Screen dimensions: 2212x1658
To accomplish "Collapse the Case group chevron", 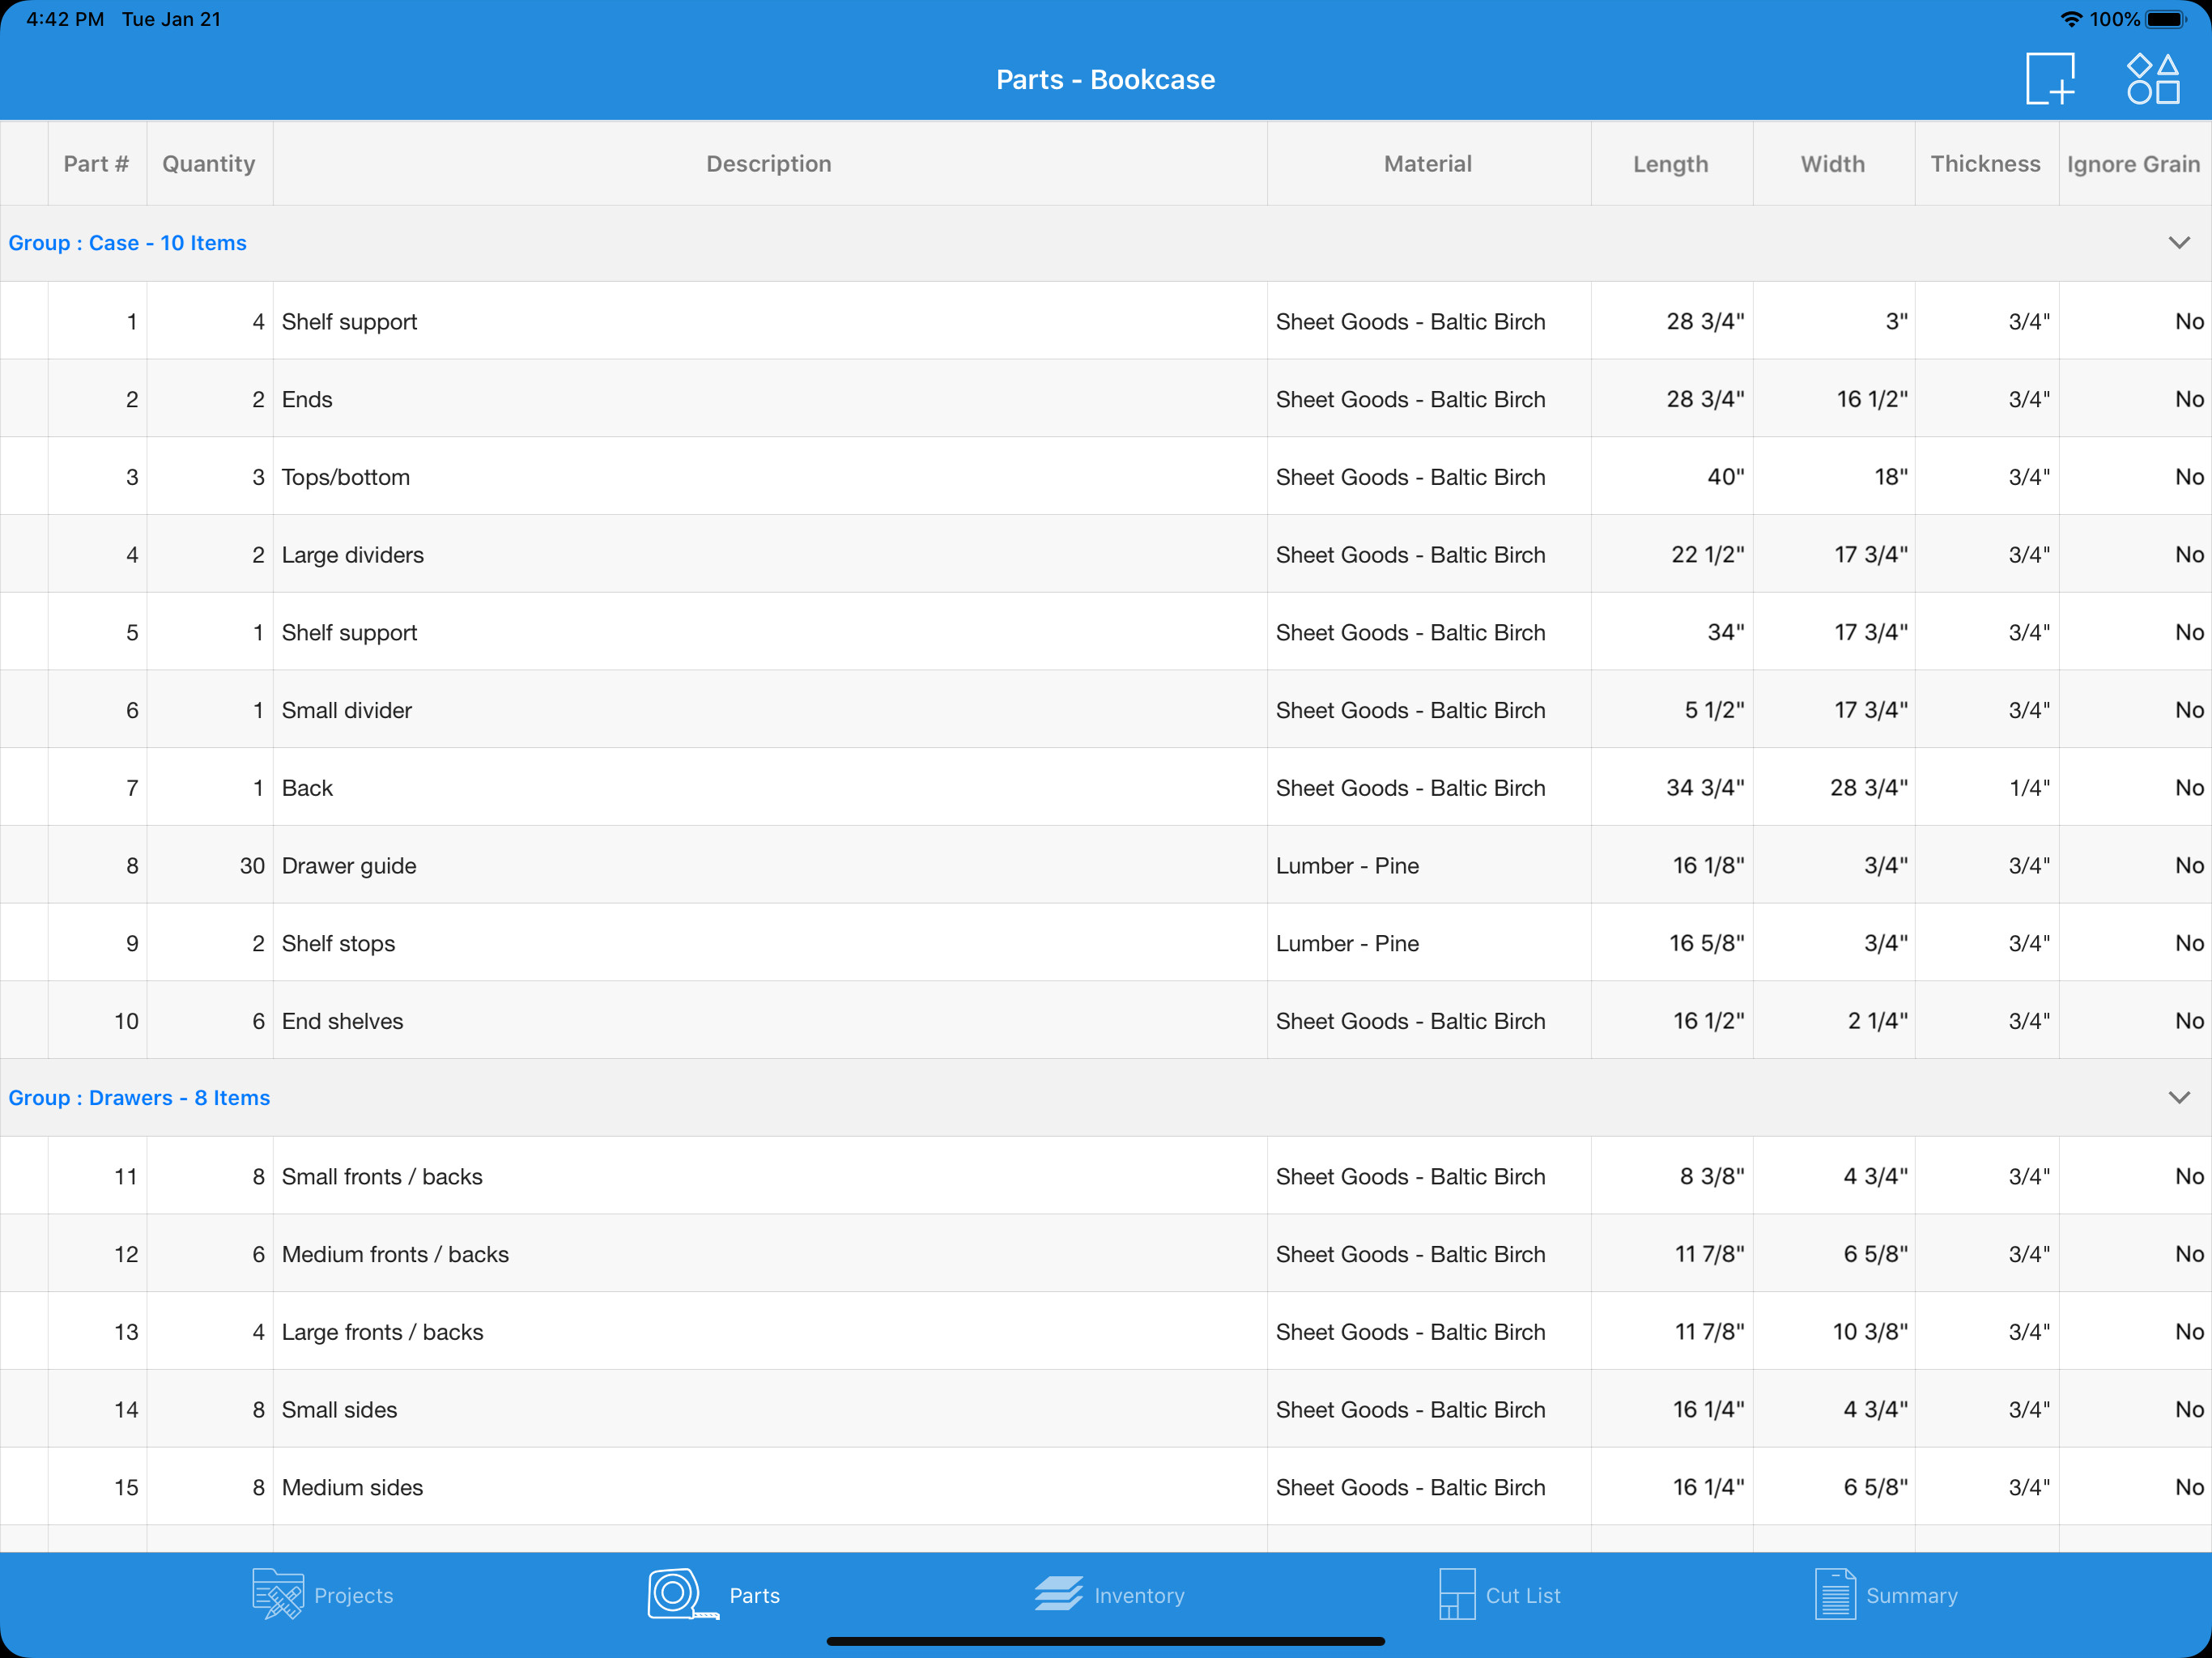I will pyautogui.click(x=2179, y=243).
